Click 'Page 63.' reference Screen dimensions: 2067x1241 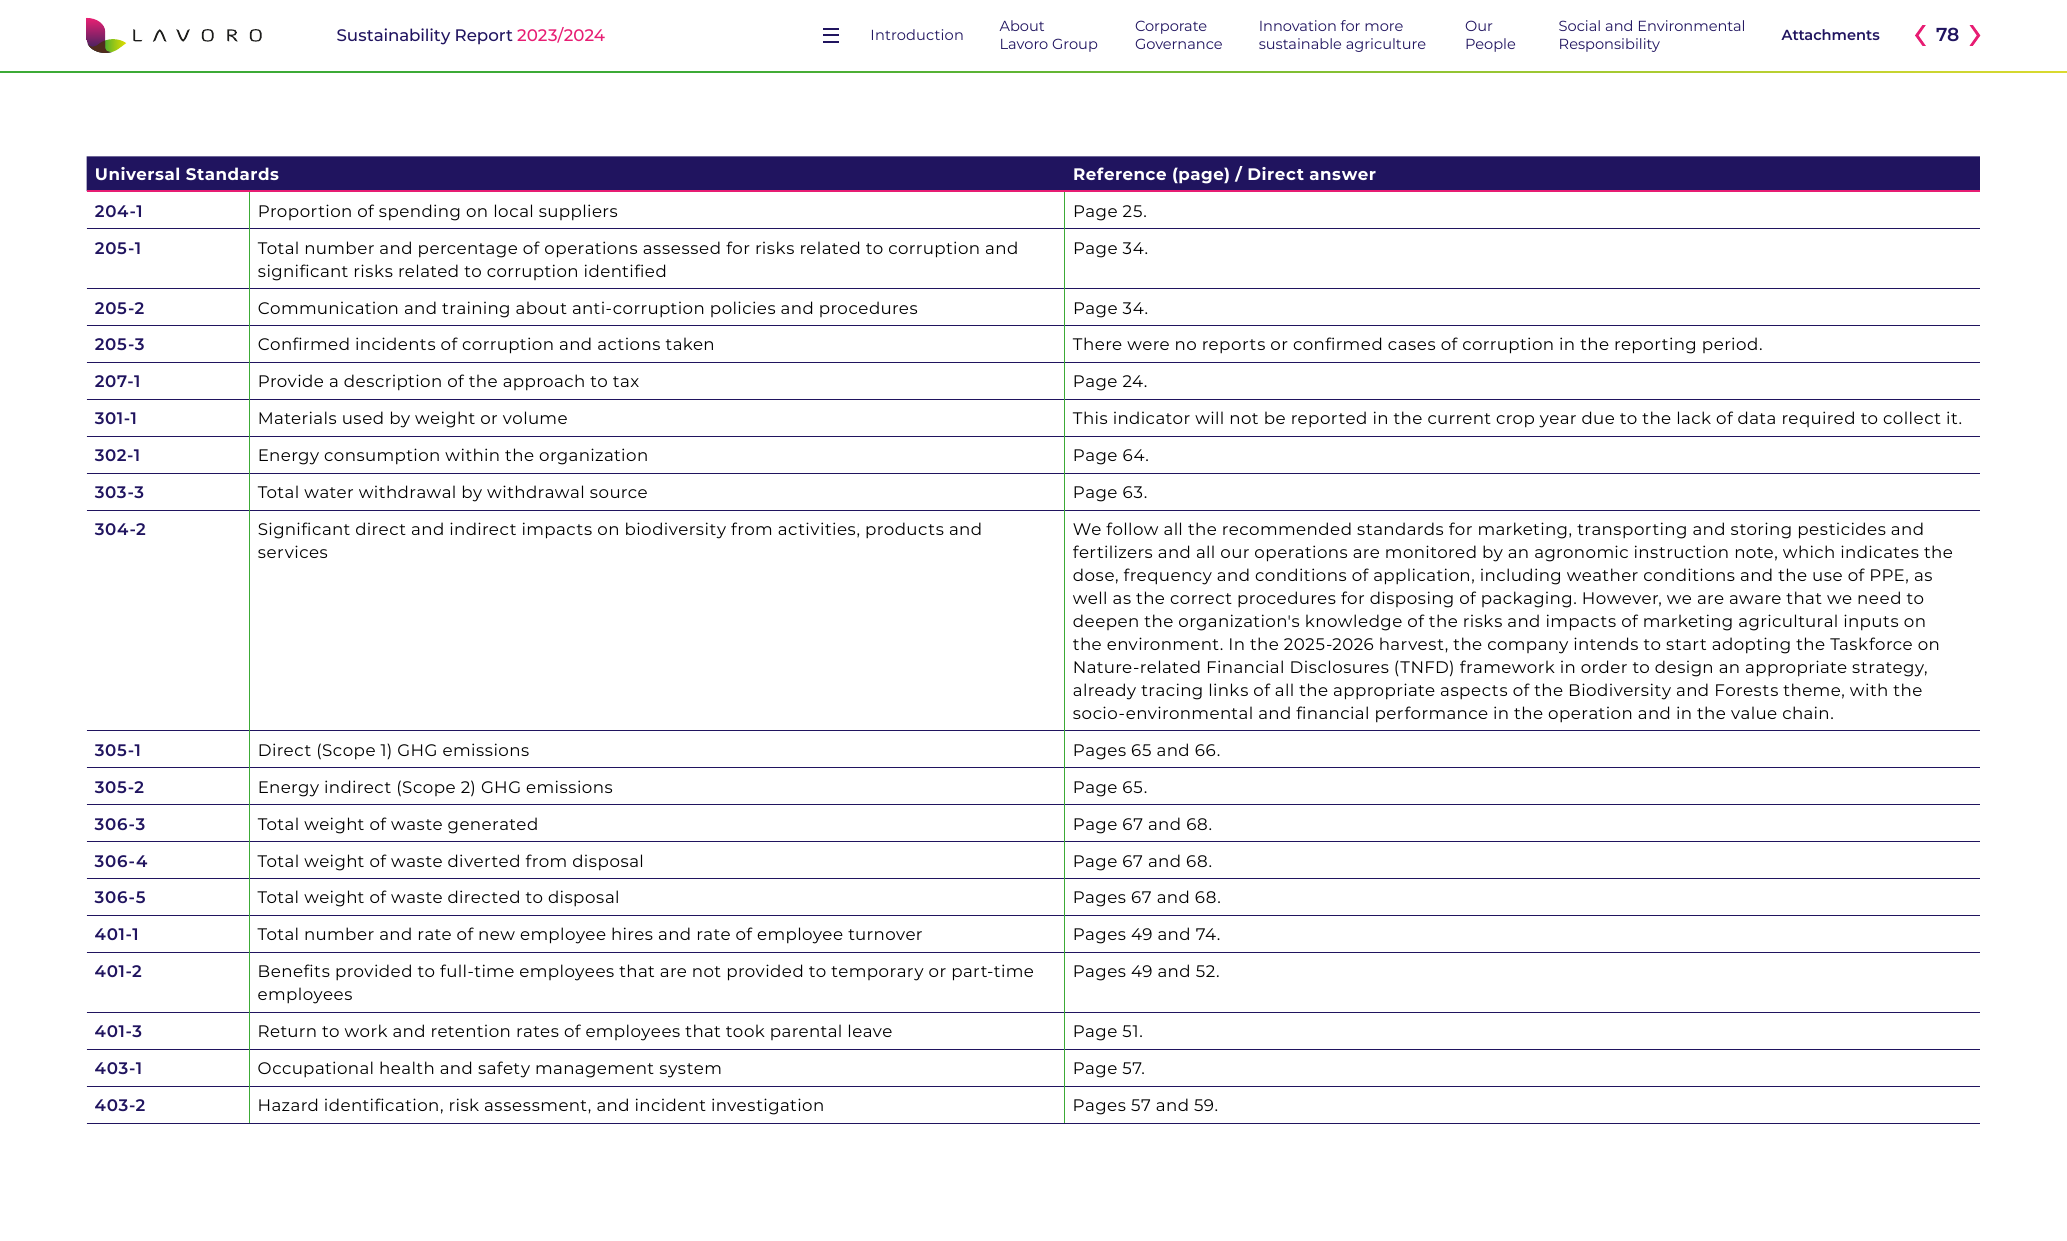pyautogui.click(x=1110, y=492)
